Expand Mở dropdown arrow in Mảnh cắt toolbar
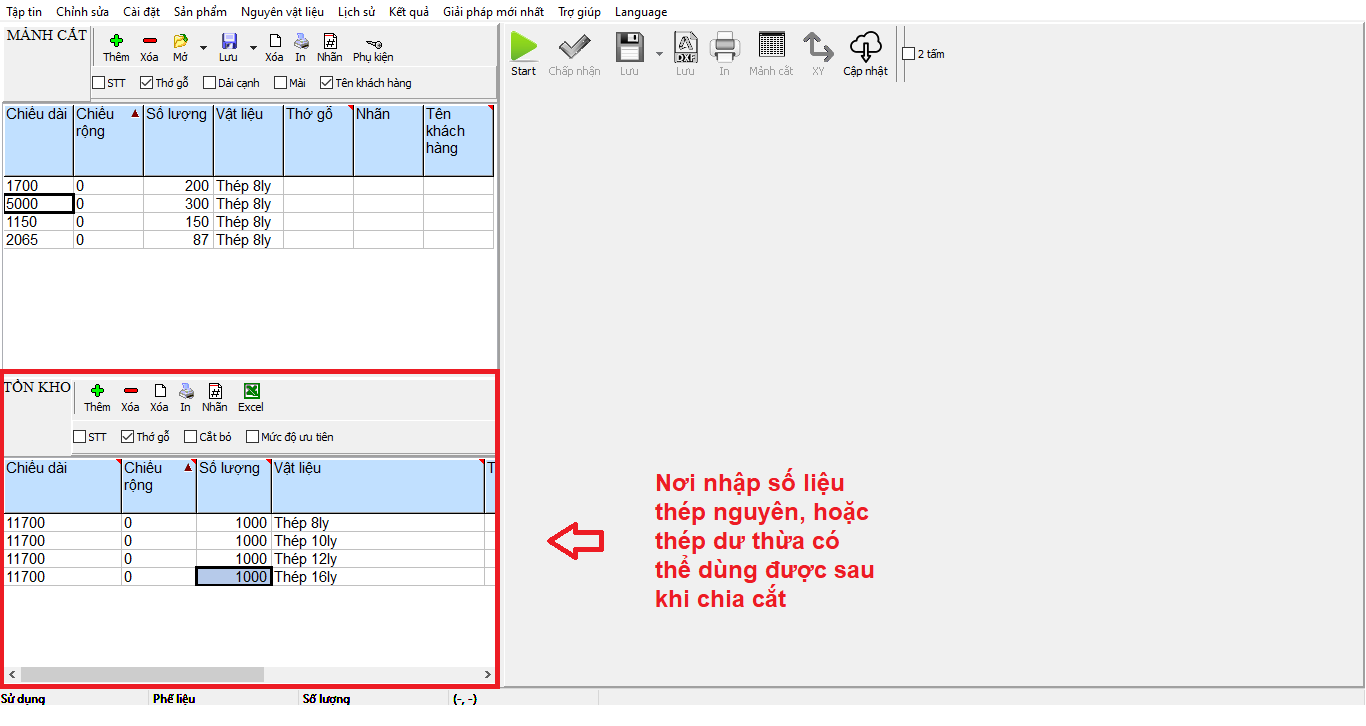Image resolution: width=1366 pixels, height=726 pixels. [203, 47]
